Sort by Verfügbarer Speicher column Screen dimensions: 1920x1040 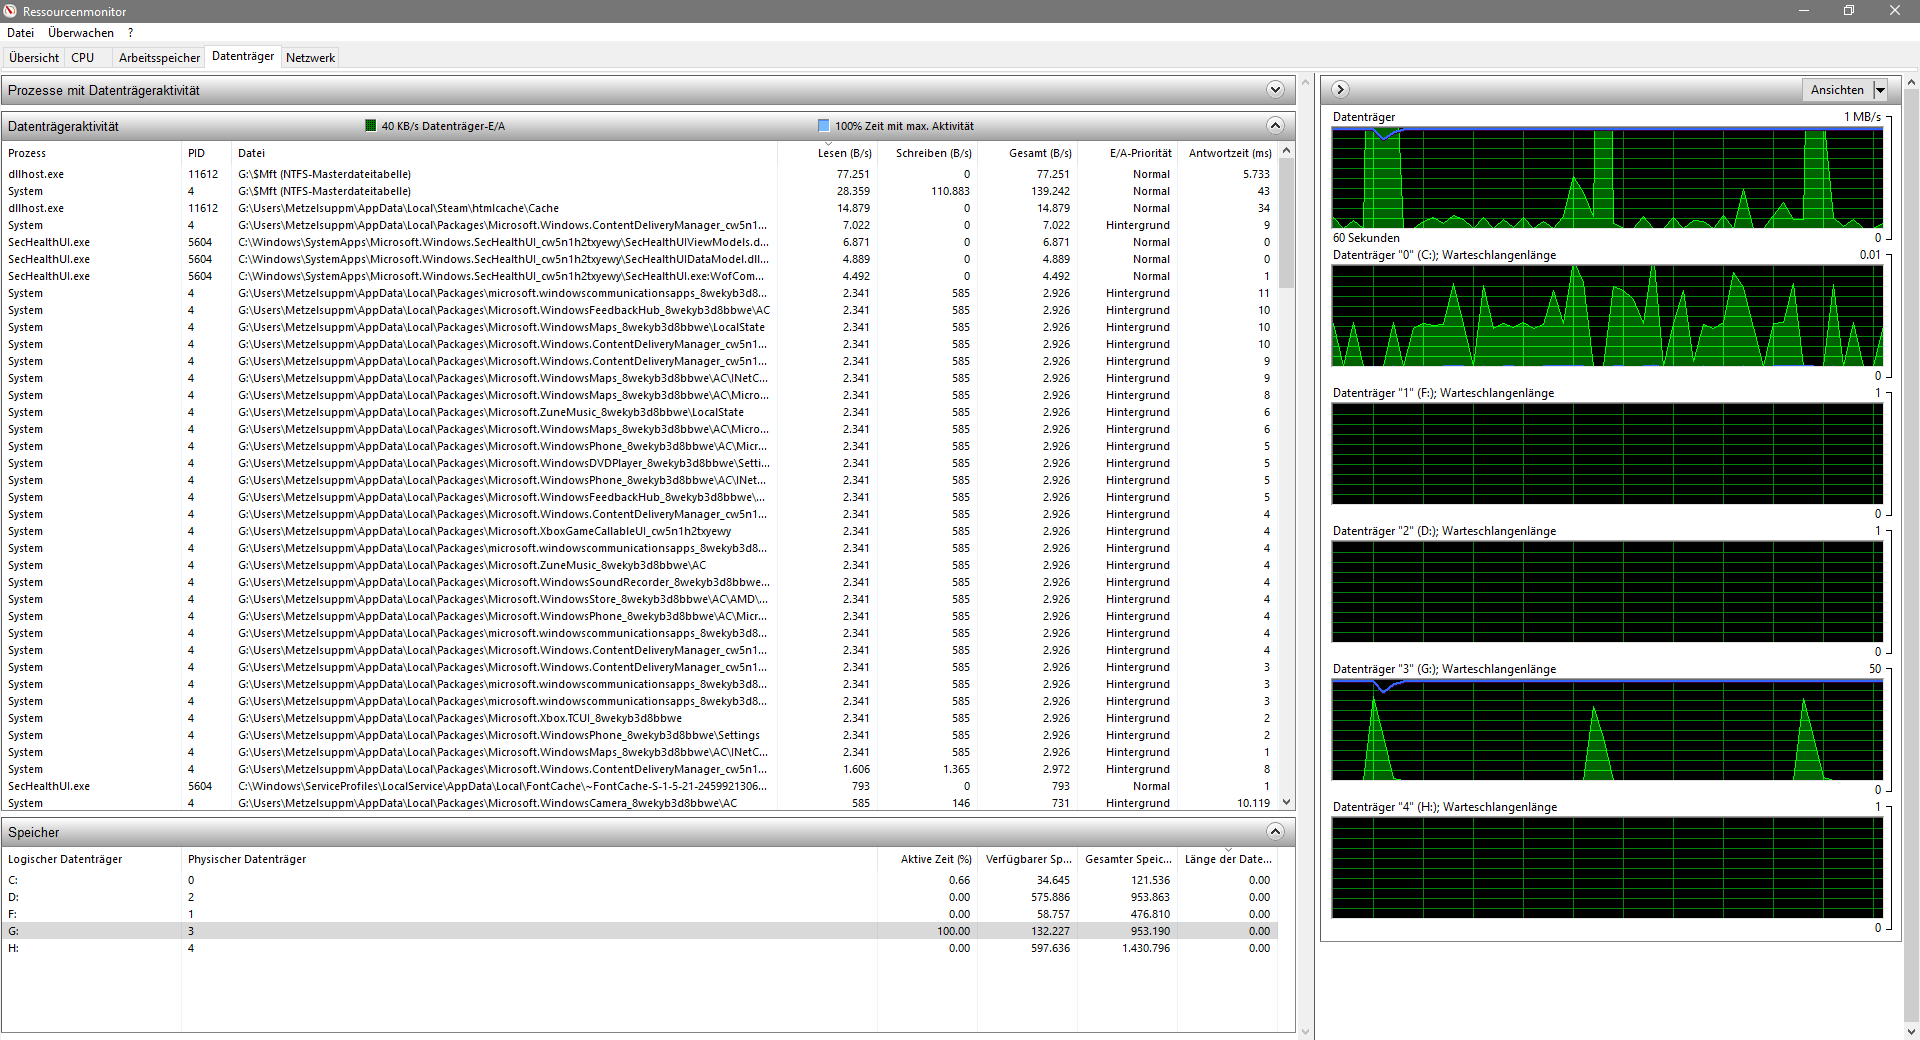(x=1028, y=859)
